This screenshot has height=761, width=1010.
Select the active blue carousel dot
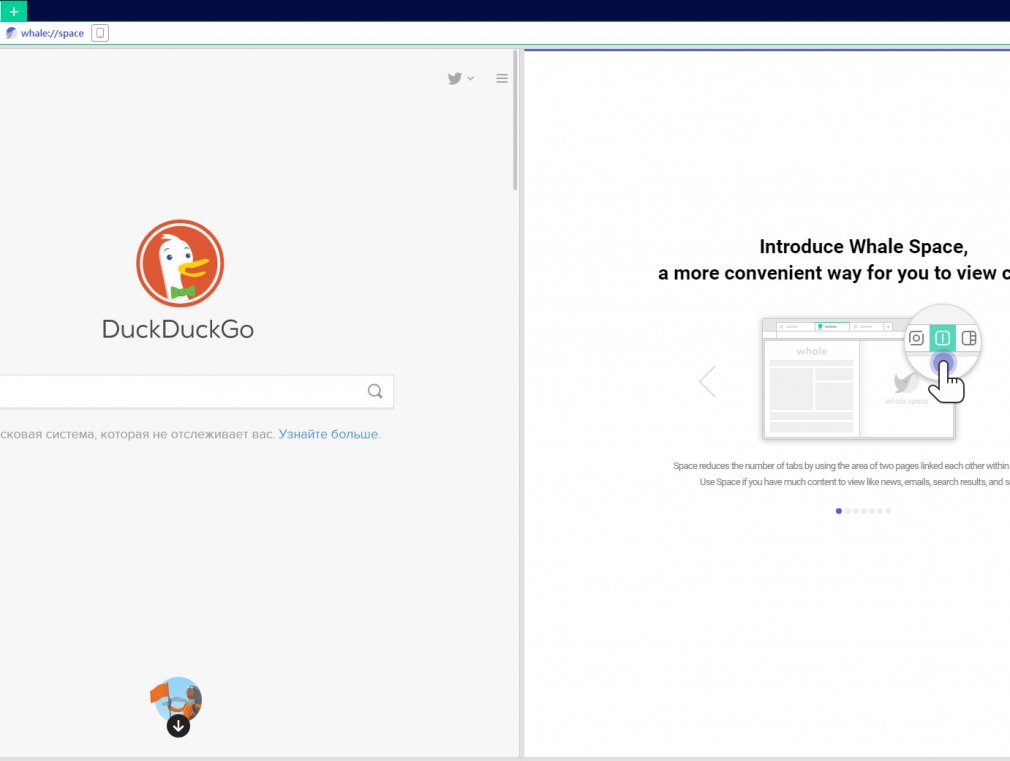(839, 511)
